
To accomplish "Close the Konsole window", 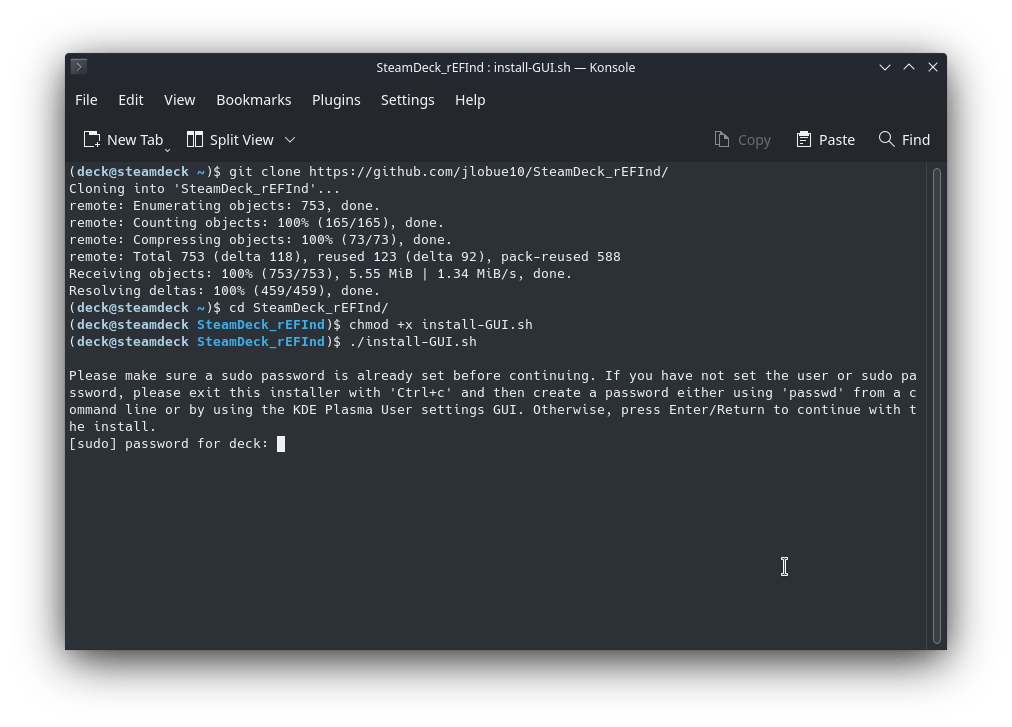I will [933, 67].
